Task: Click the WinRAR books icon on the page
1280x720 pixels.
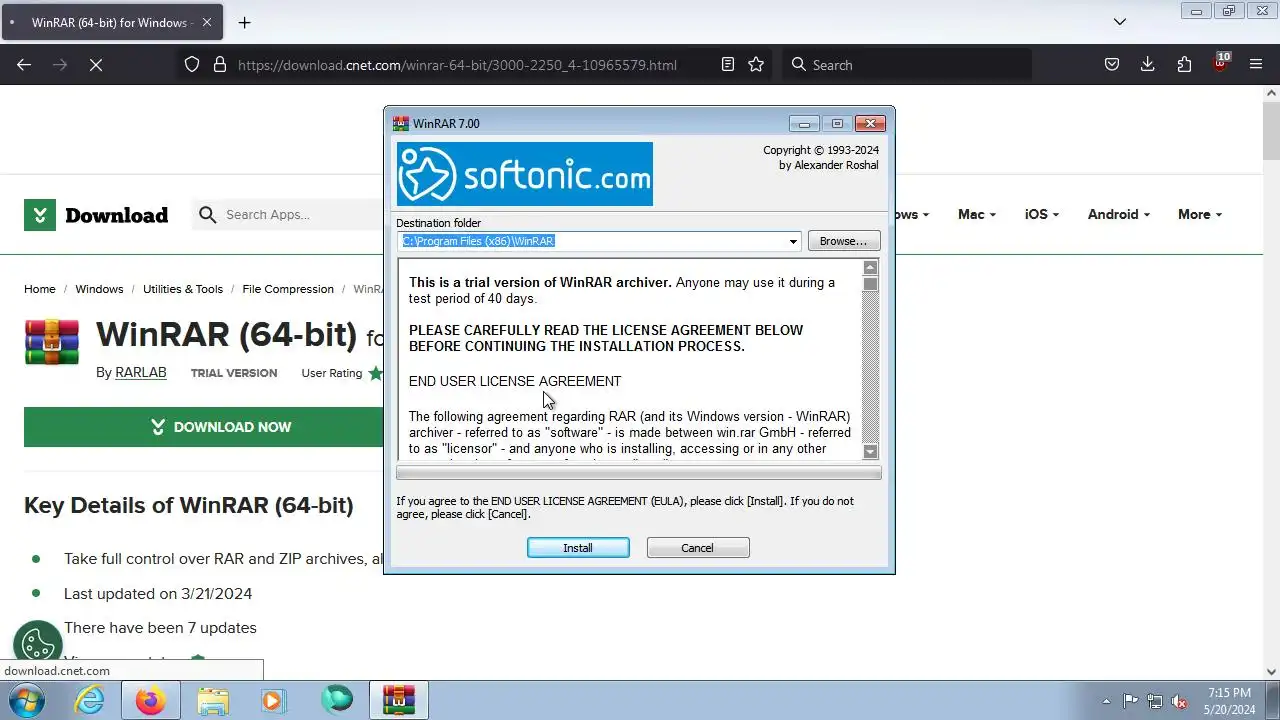Action: click(52, 342)
